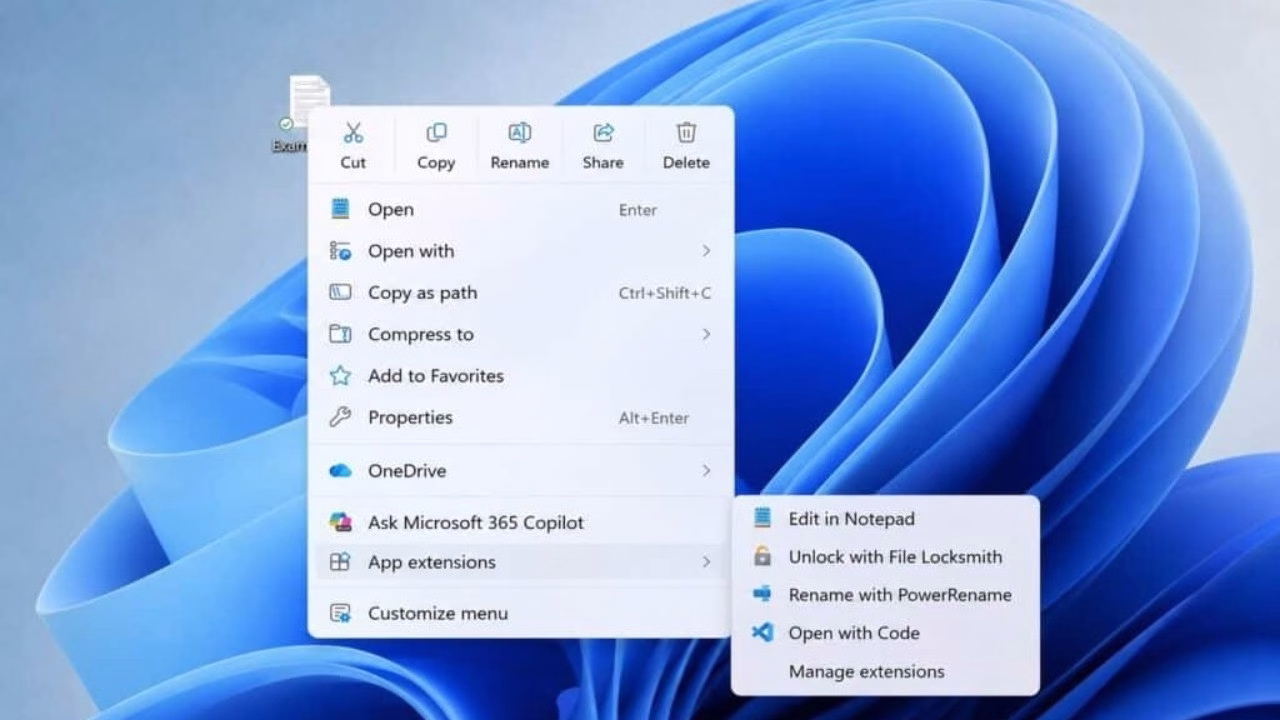Click the Cut scissors icon
The image size is (1280, 720).
point(353,133)
